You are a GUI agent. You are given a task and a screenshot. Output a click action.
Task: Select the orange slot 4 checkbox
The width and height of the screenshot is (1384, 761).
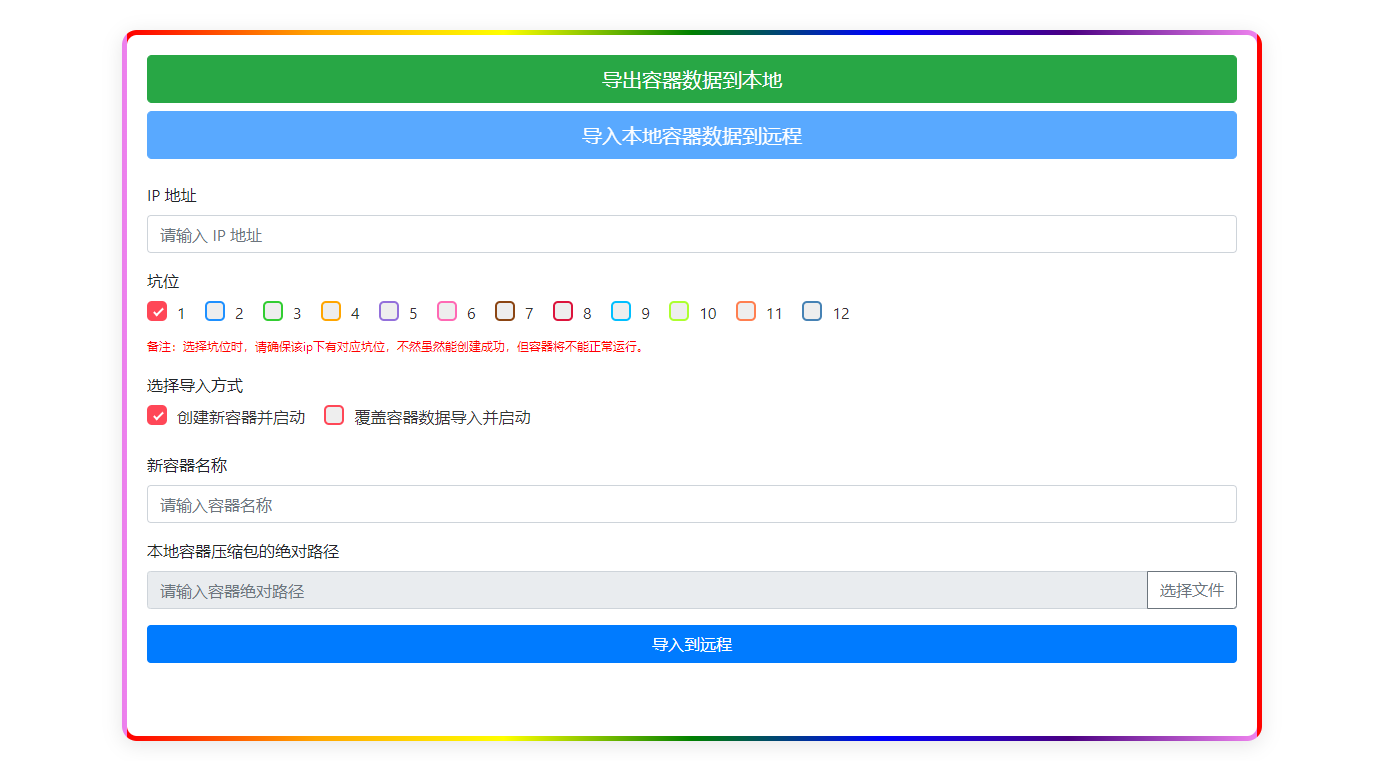pyautogui.click(x=331, y=311)
